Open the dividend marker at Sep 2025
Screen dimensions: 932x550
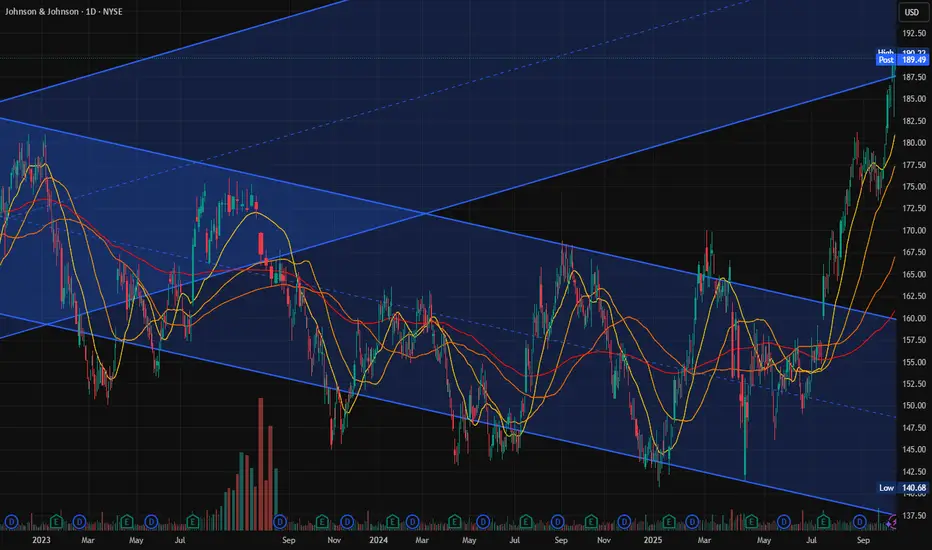pos(859,522)
